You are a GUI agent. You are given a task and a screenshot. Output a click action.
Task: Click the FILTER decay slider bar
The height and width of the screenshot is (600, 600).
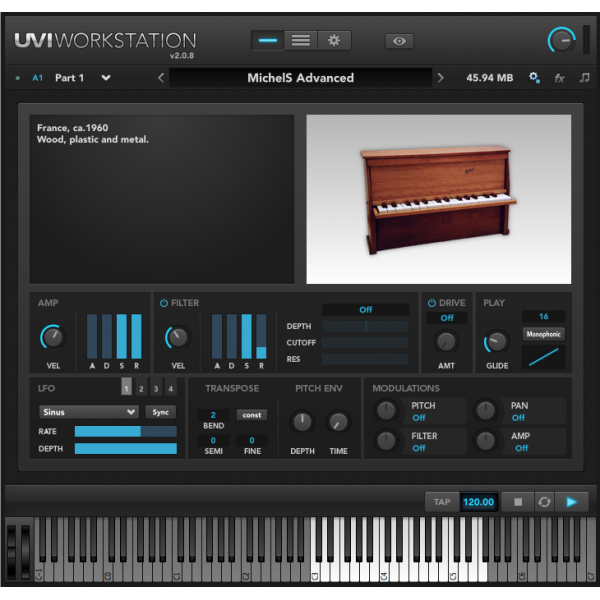[x=232, y=336]
